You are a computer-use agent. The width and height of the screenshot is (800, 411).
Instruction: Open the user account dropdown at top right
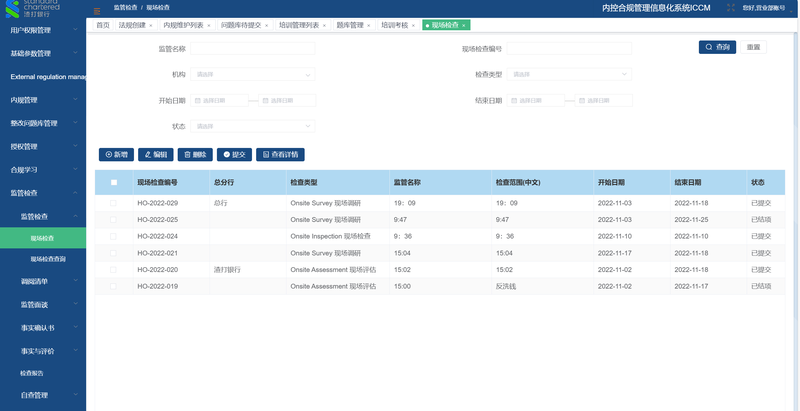(x=763, y=7)
